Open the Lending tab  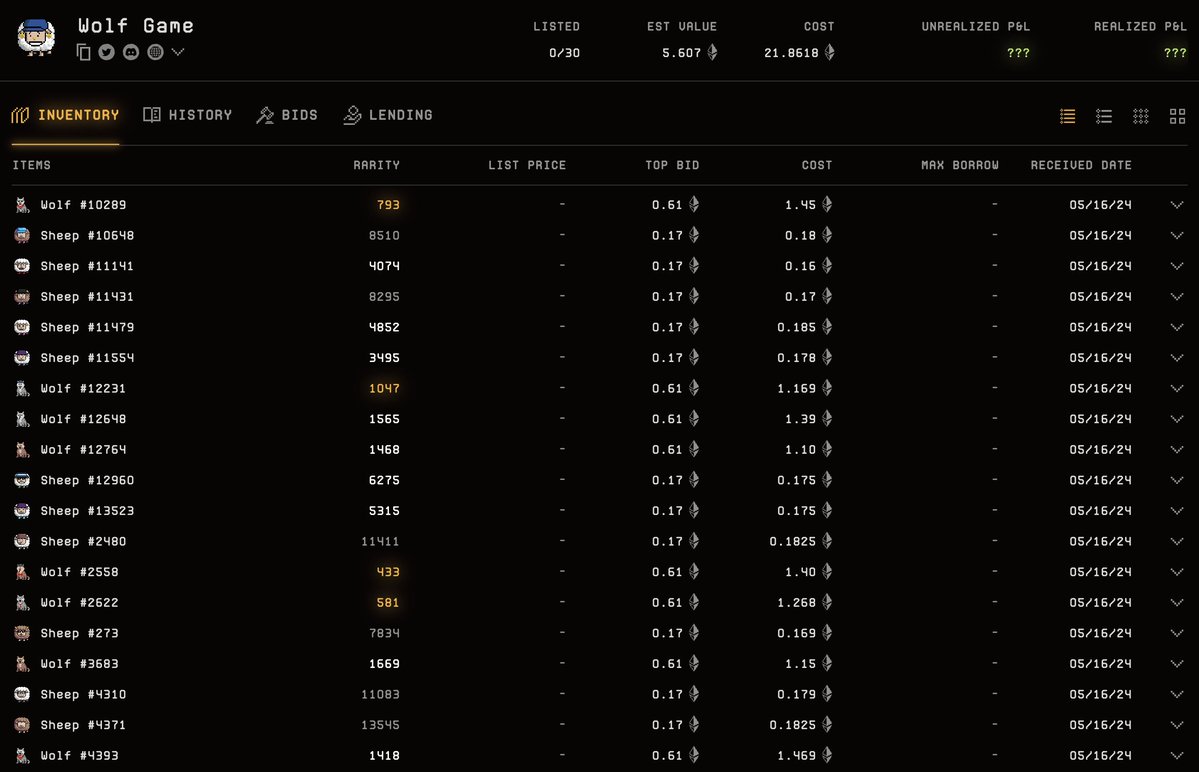coord(388,115)
